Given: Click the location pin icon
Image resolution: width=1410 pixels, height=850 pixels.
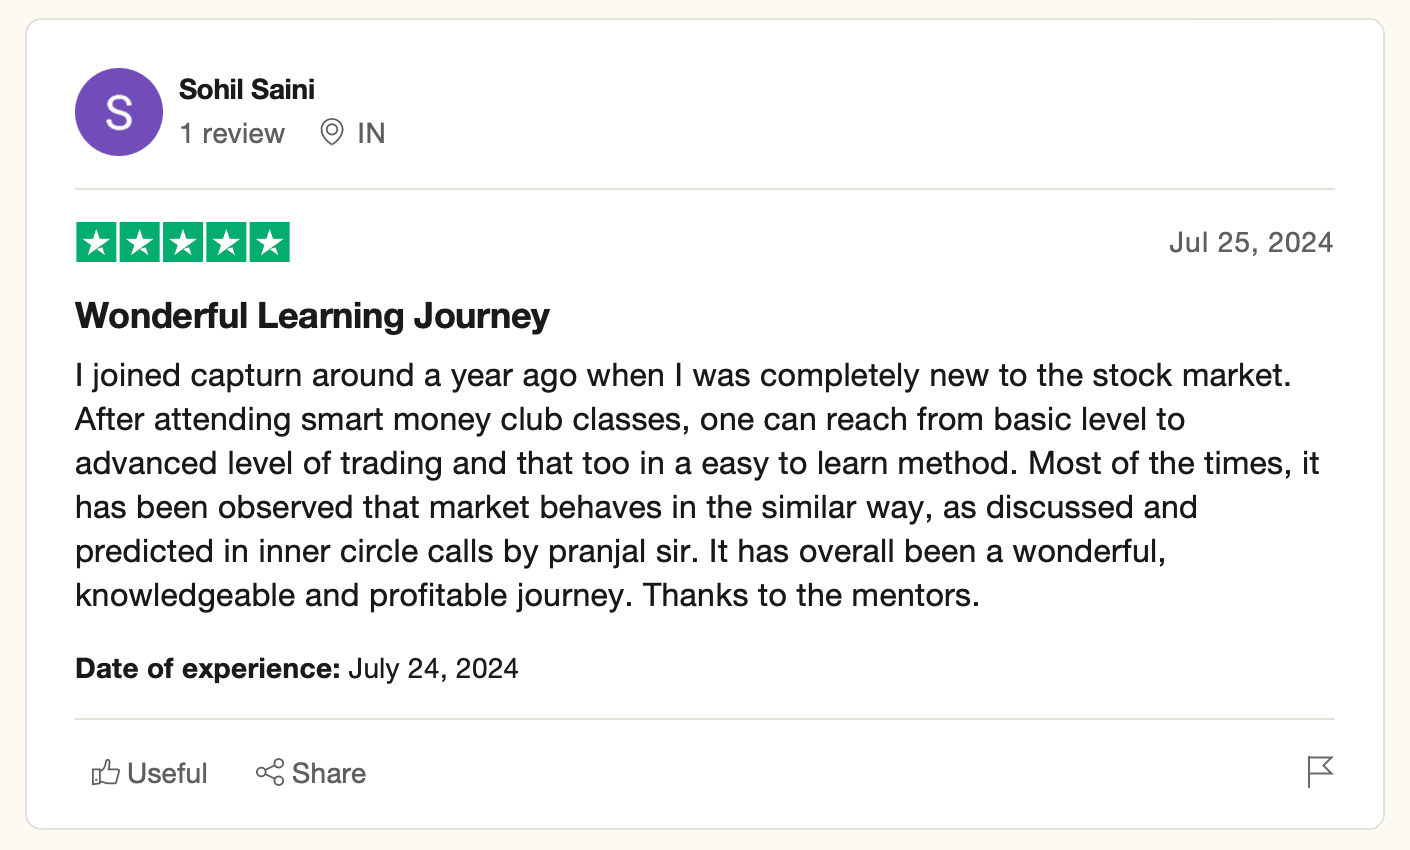Looking at the screenshot, I should (x=332, y=132).
